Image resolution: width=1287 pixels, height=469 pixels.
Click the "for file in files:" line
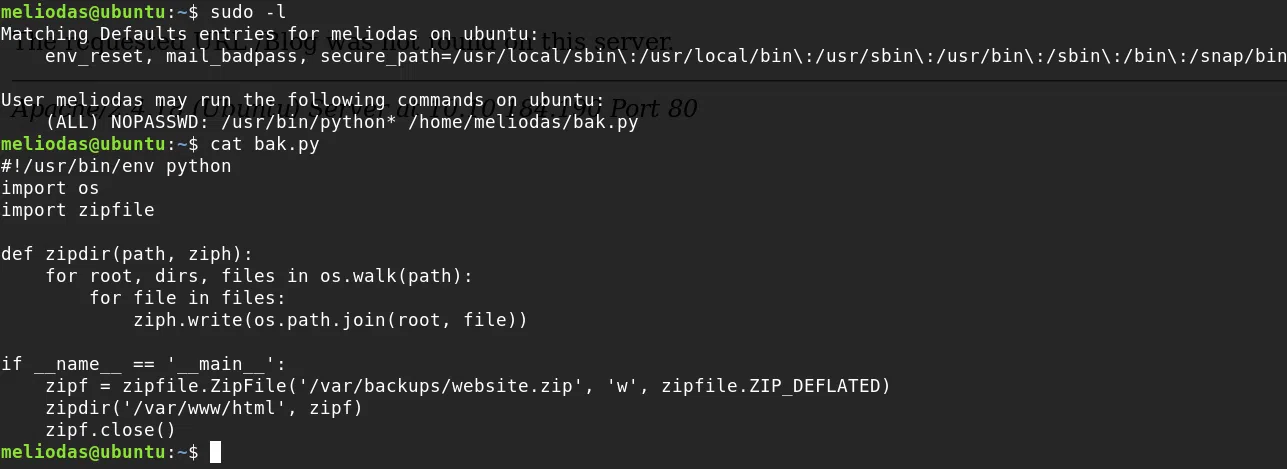click(188, 298)
